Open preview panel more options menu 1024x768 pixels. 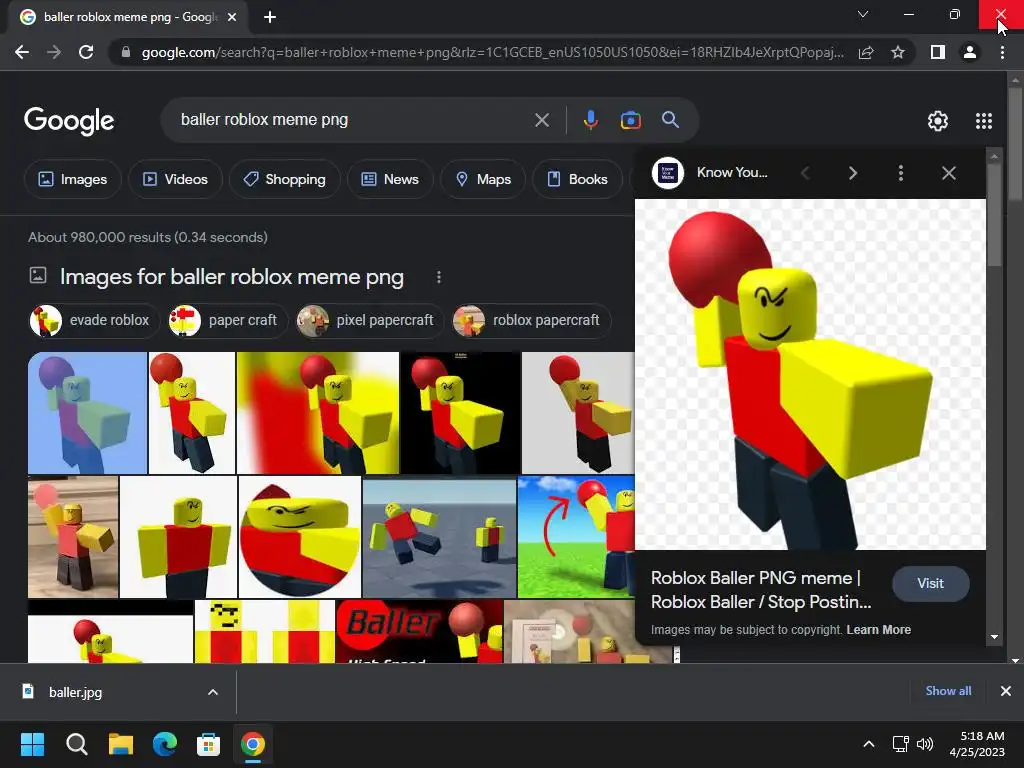pyautogui.click(x=901, y=173)
